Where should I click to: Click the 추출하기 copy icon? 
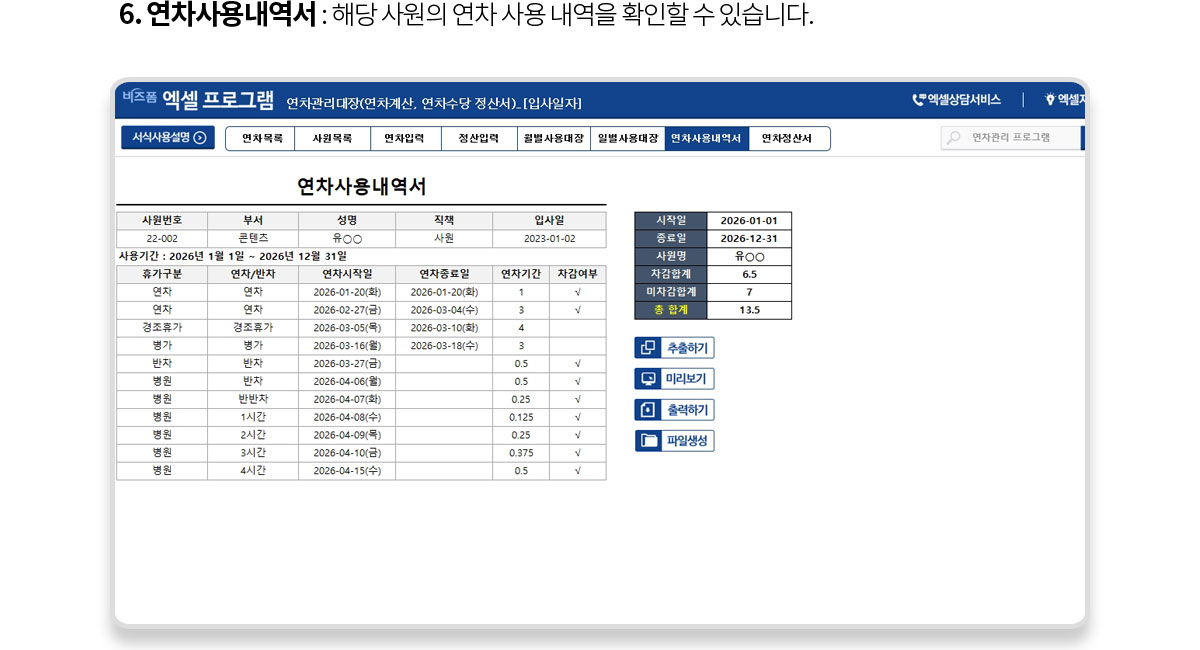click(x=648, y=348)
